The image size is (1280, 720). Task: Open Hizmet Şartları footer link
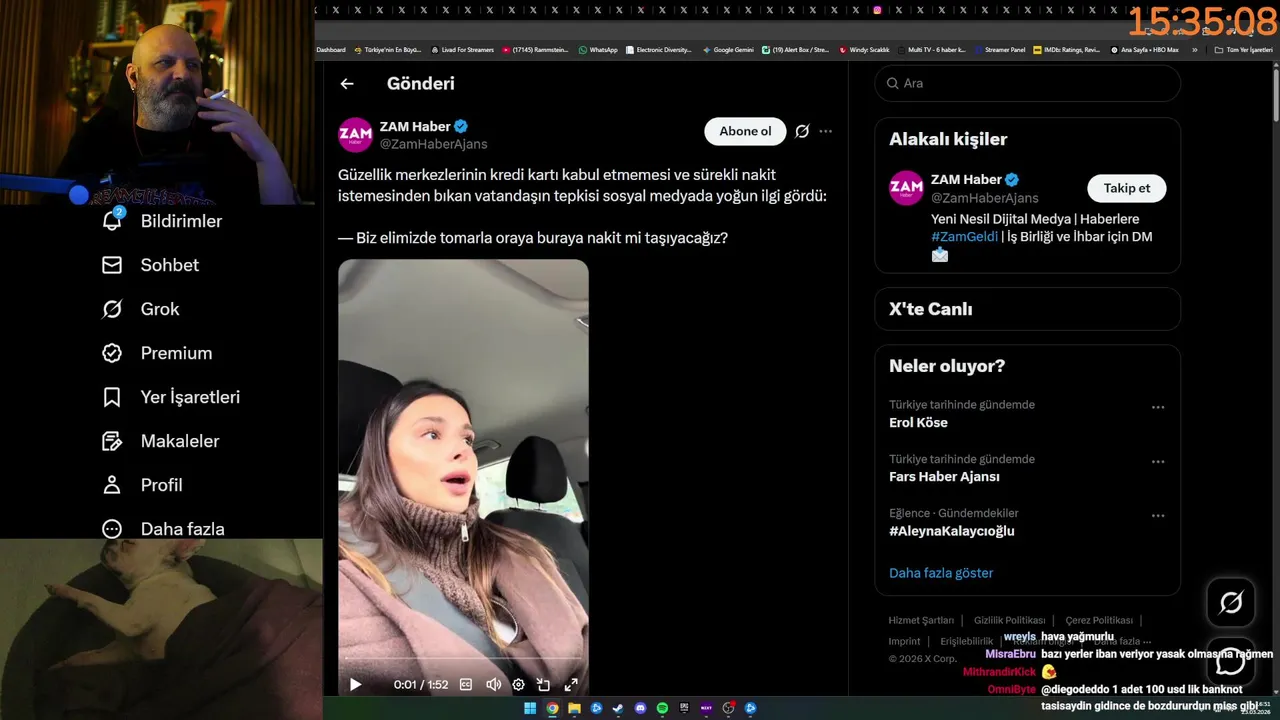[x=921, y=620]
